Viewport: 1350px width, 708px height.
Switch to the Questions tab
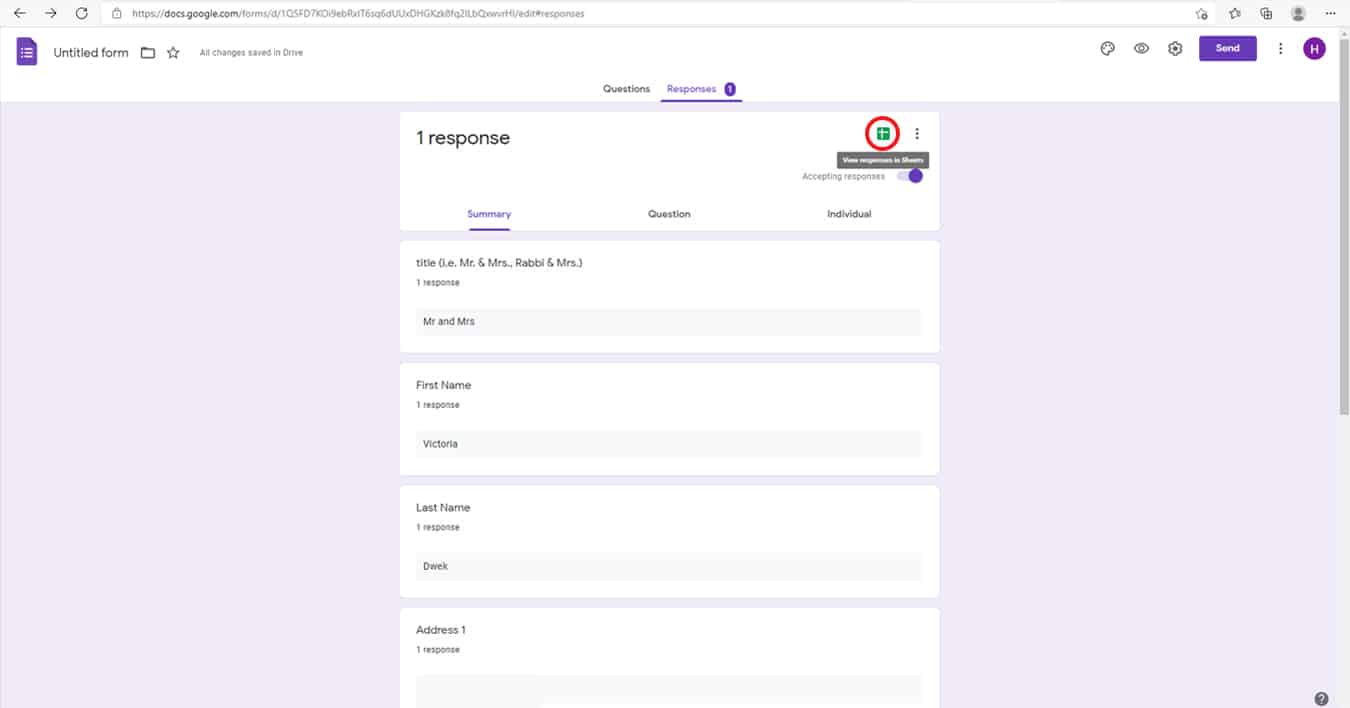coord(626,89)
